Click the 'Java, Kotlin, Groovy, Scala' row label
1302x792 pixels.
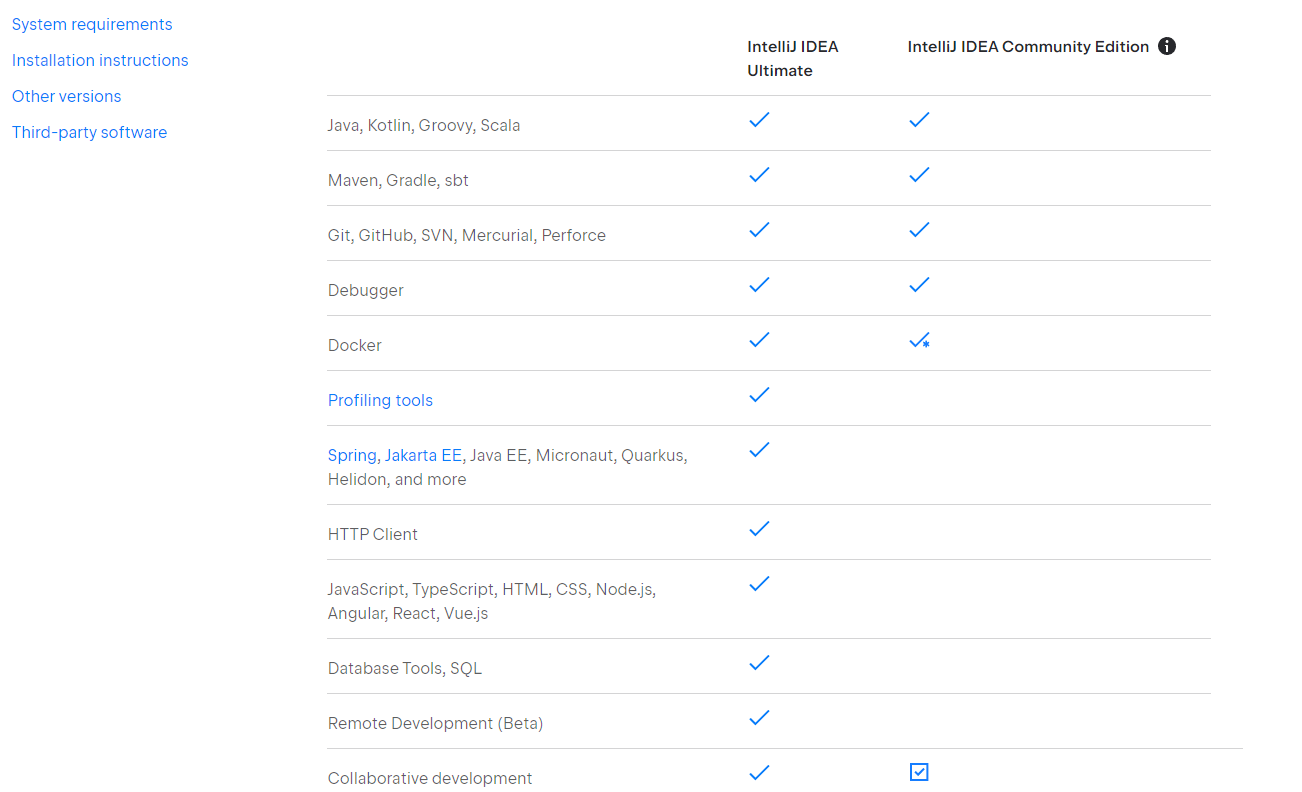[x=424, y=125]
